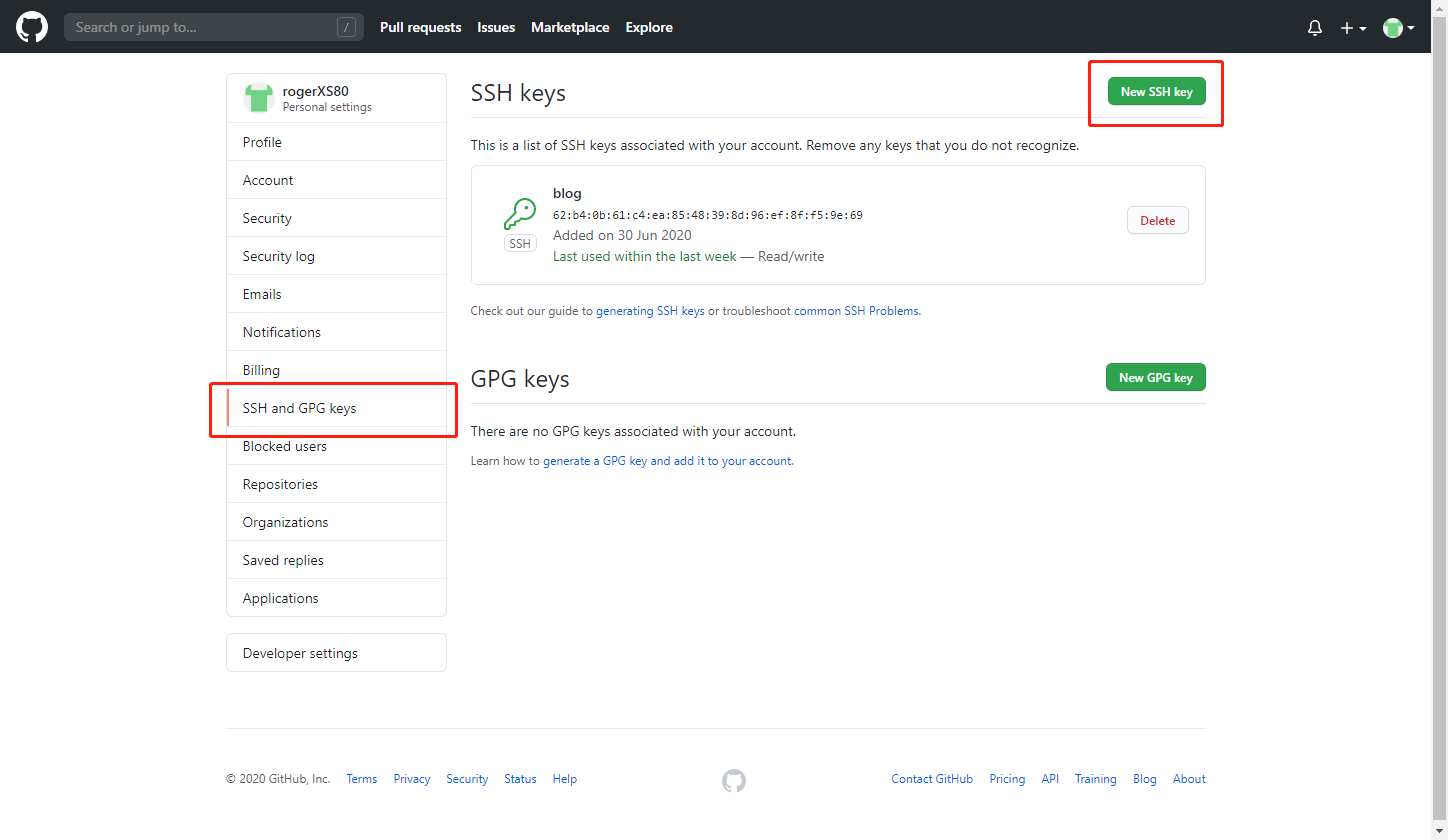Click the New GPG key button
Screen dimensions: 1448x840
[1156, 377]
